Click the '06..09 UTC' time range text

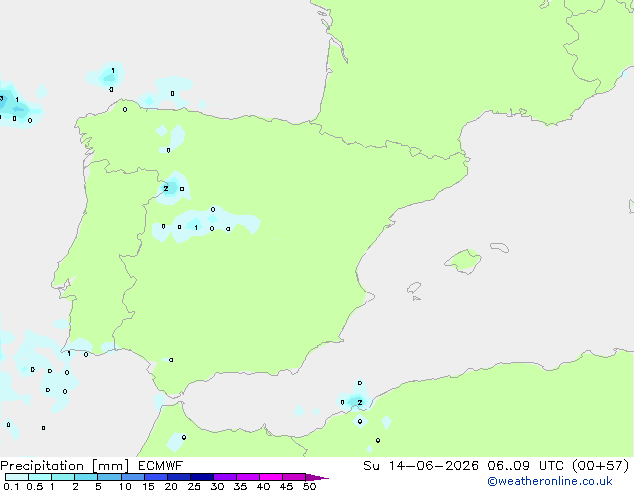click(525, 466)
